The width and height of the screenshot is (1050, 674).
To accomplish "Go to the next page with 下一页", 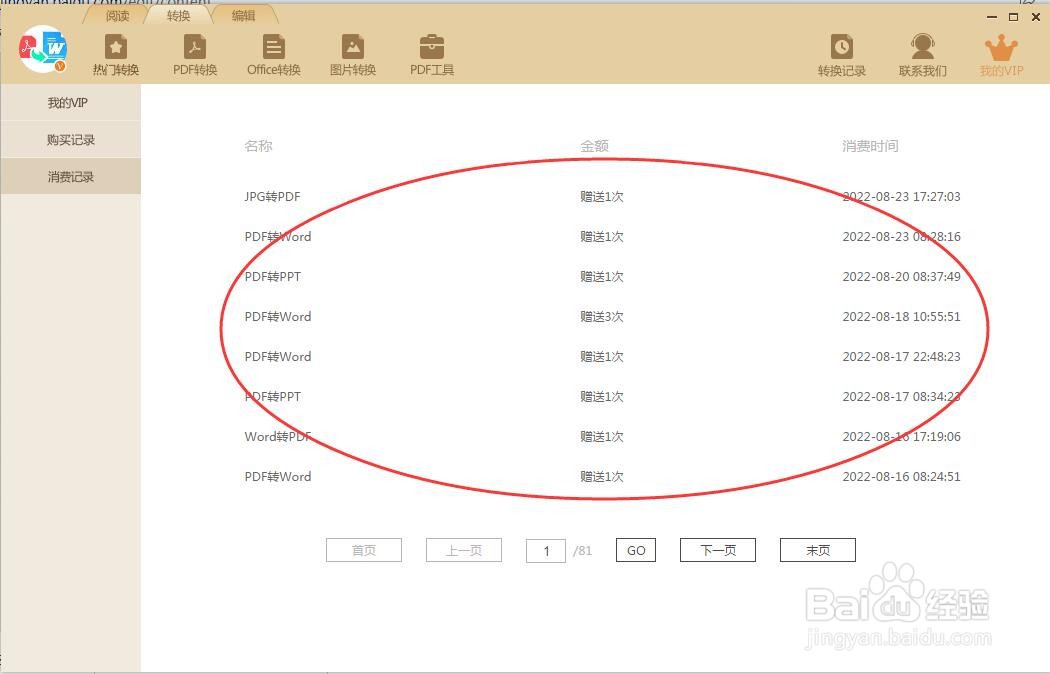I will (x=717, y=549).
